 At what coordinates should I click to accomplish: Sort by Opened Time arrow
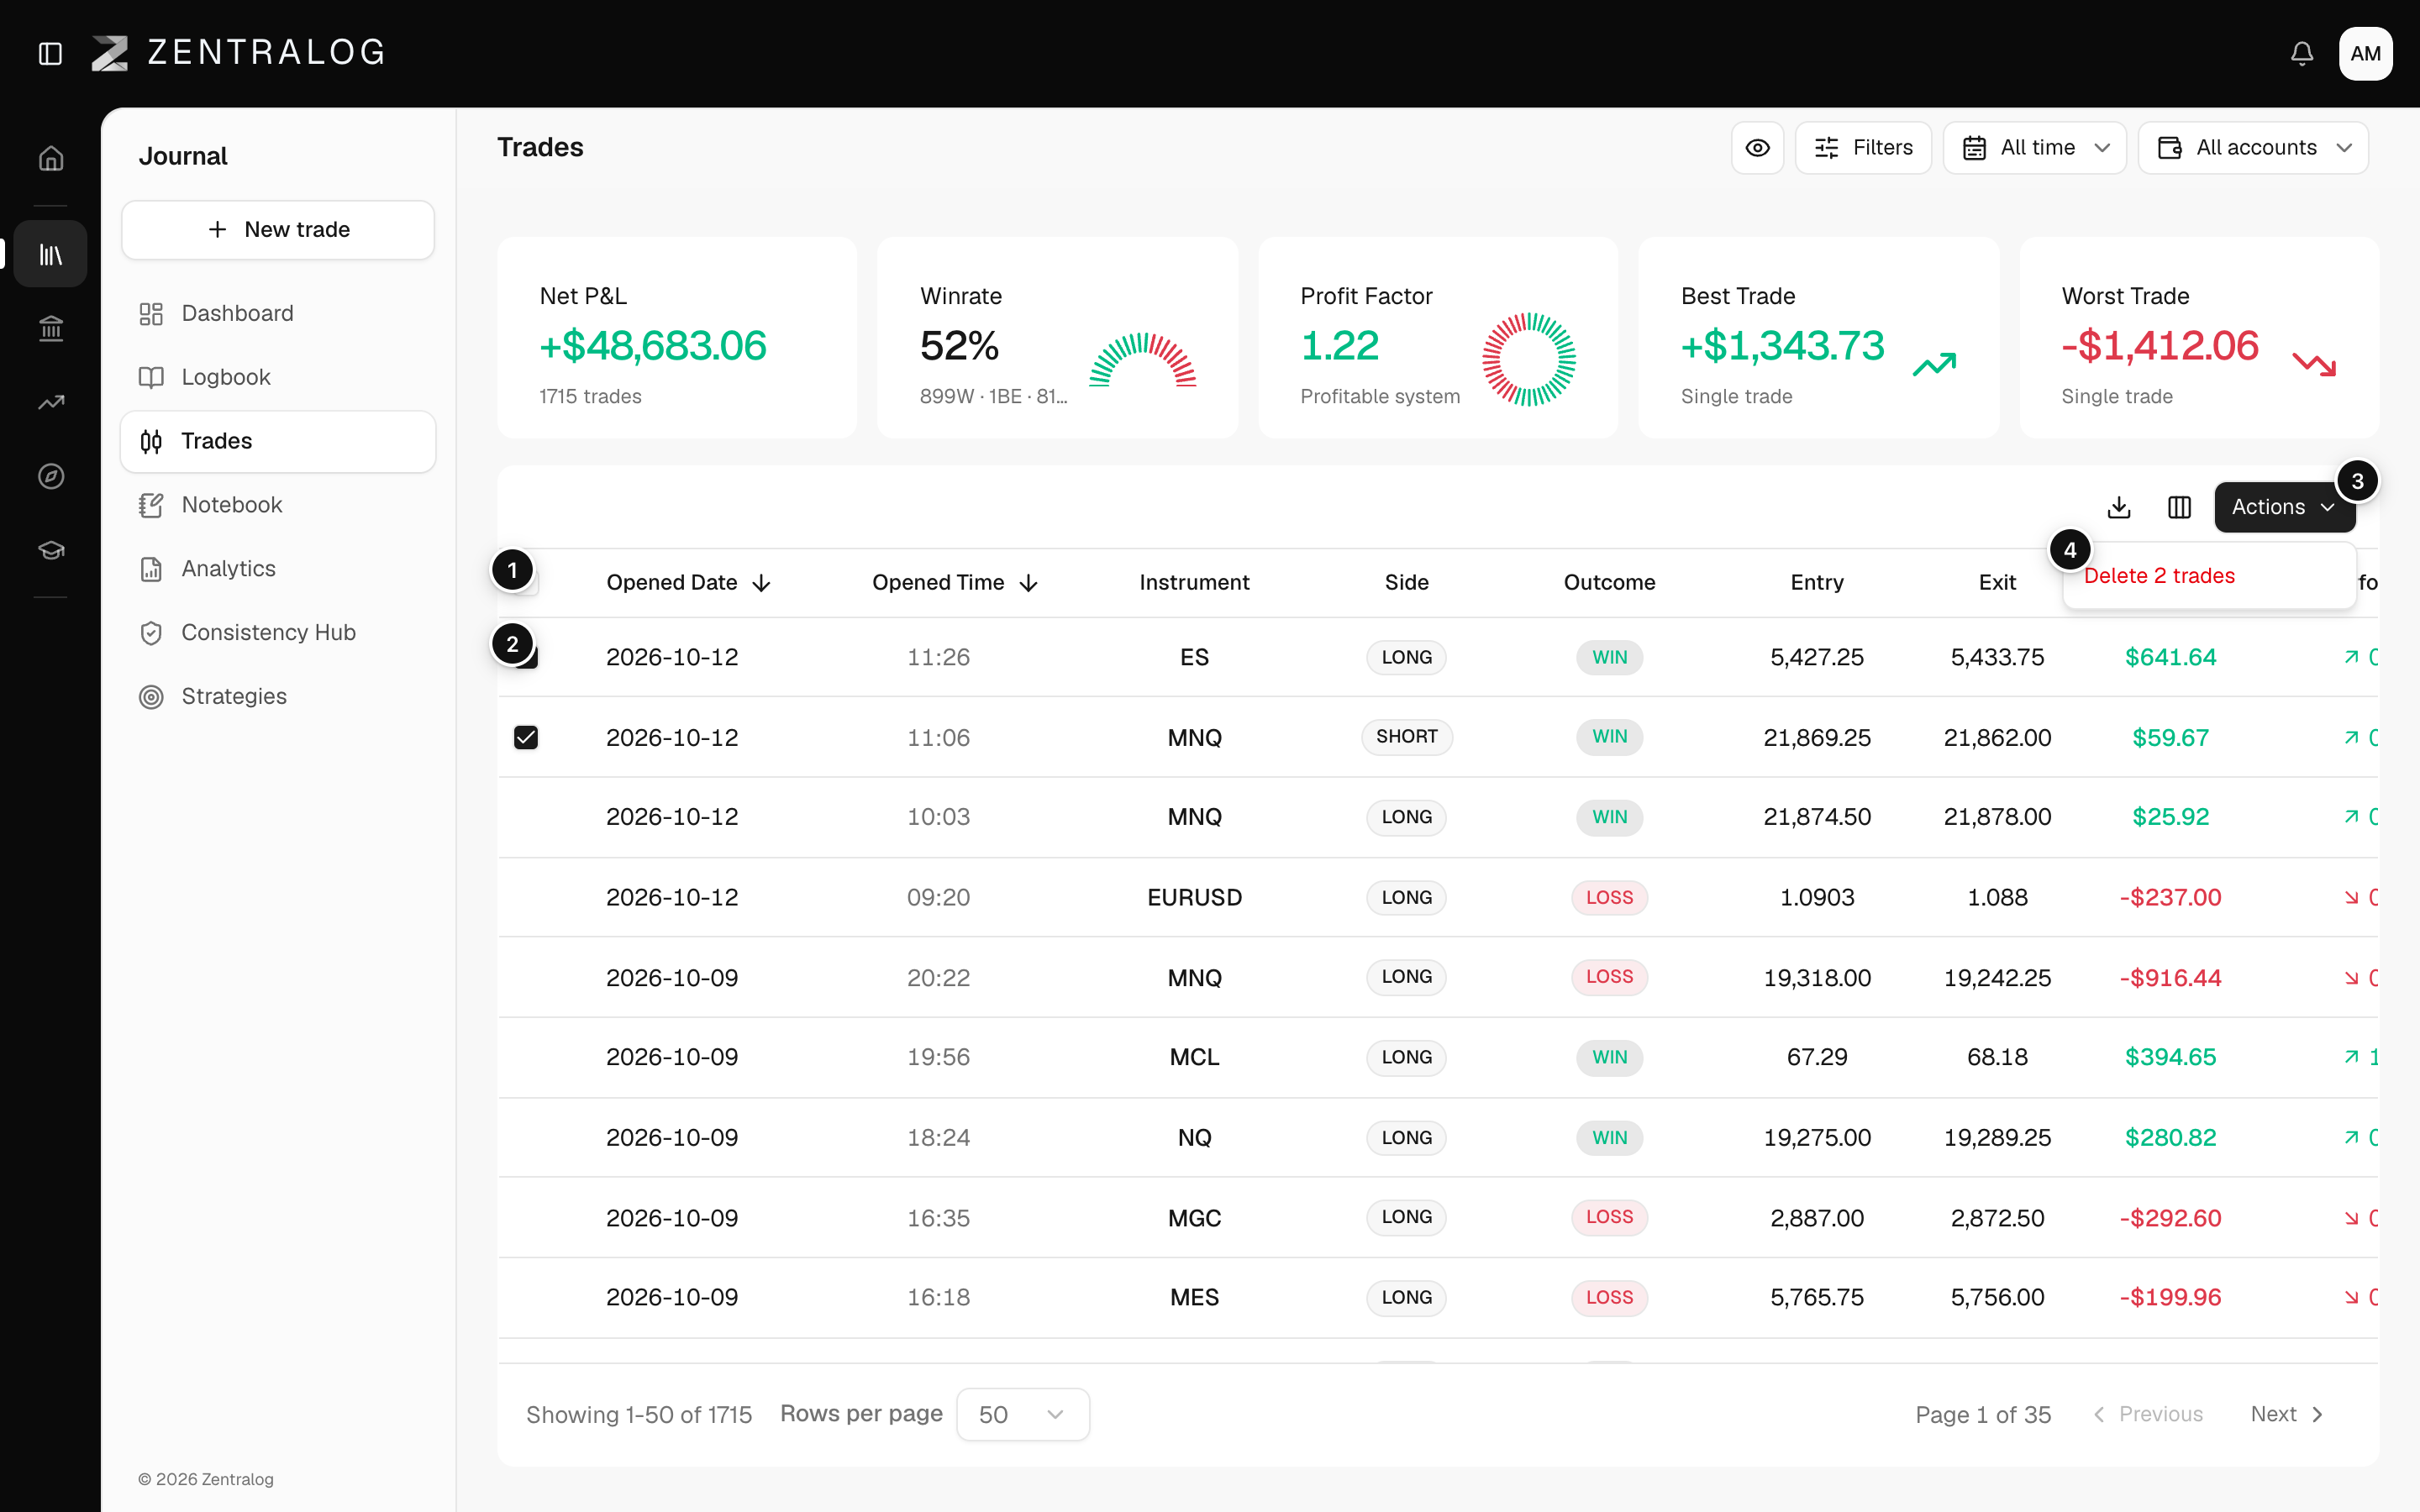[1029, 583]
